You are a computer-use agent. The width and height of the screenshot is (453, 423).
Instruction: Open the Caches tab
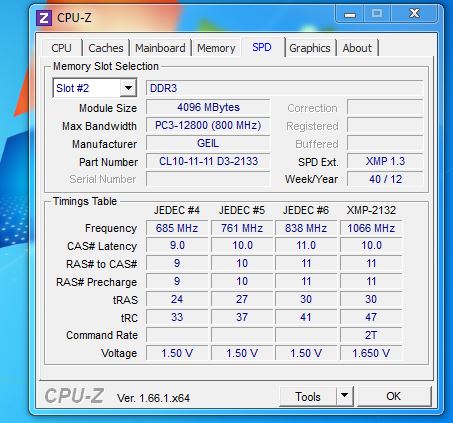106,48
